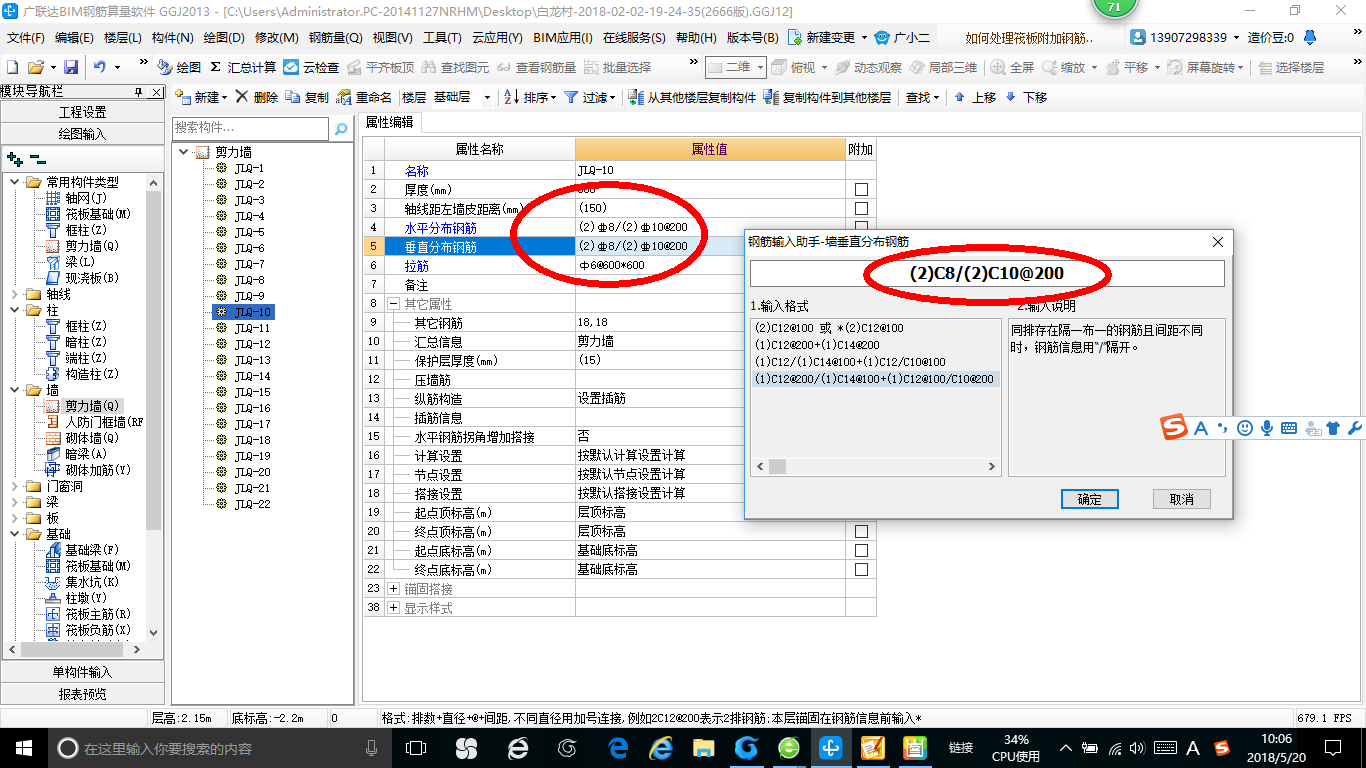Select 砌体加筋(Y) item
1366x768 pixels.
pos(88,470)
